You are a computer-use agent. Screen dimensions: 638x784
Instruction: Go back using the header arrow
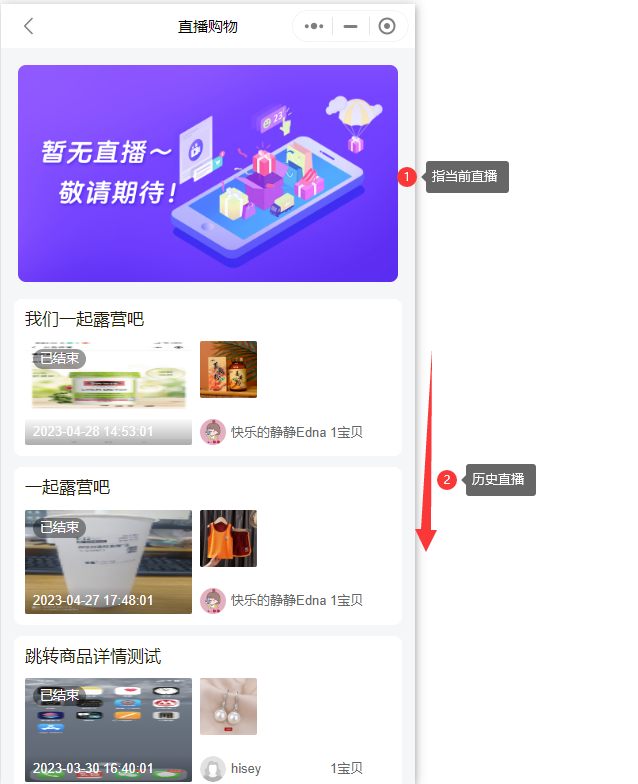pos(28,26)
